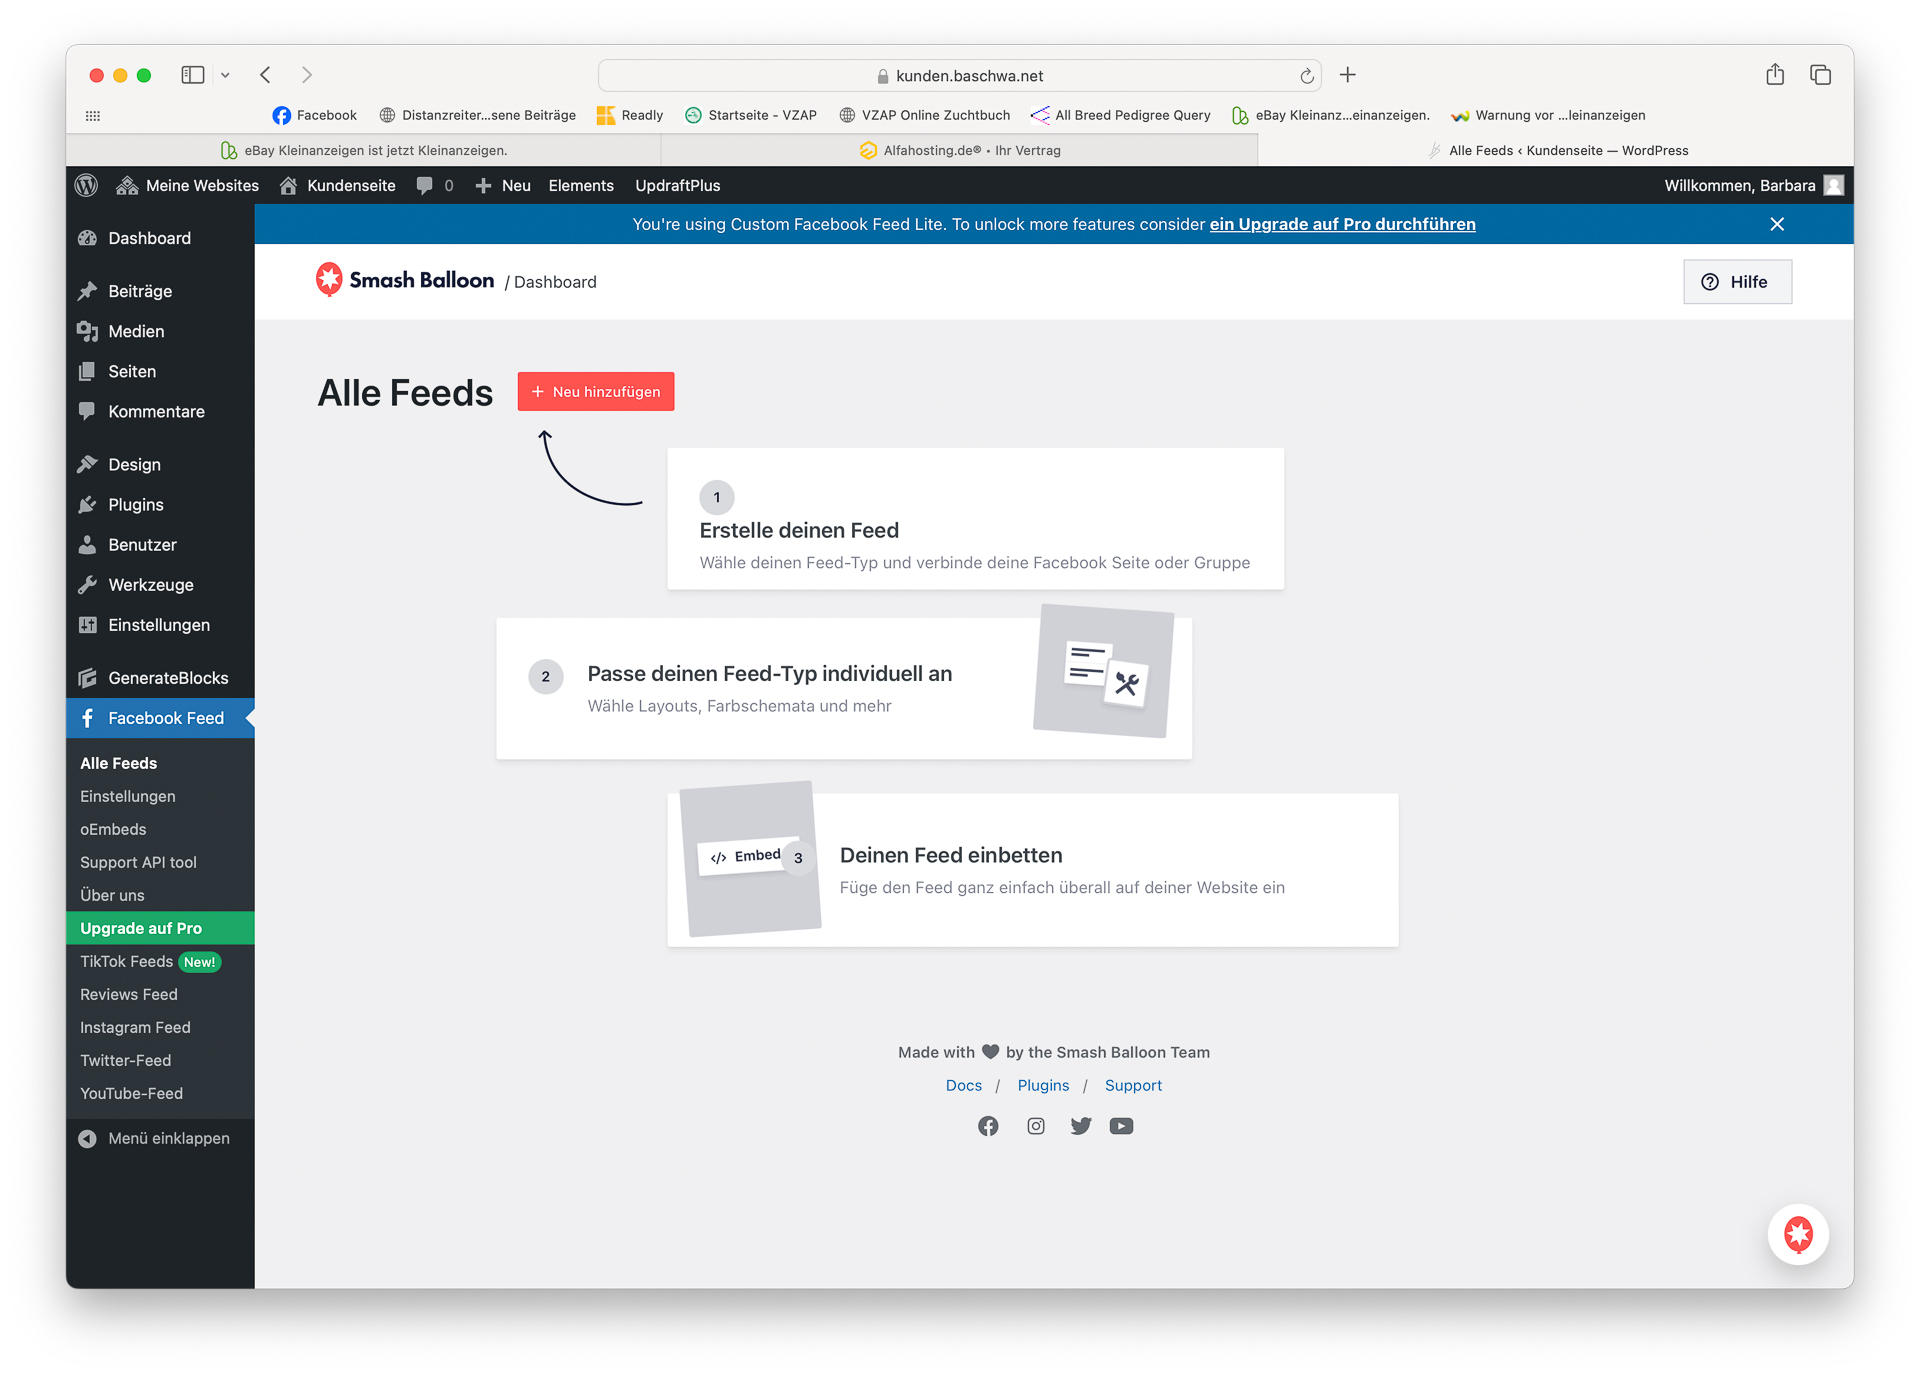Click the WordPress logo in admin bar
This screenshot has height=1376, width=1920.
(x=87, y=185)
